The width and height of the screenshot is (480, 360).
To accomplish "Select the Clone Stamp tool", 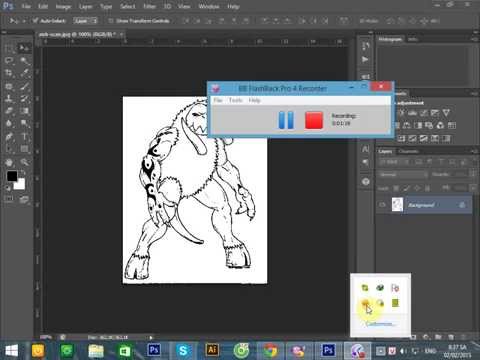I will pos(9,99).
